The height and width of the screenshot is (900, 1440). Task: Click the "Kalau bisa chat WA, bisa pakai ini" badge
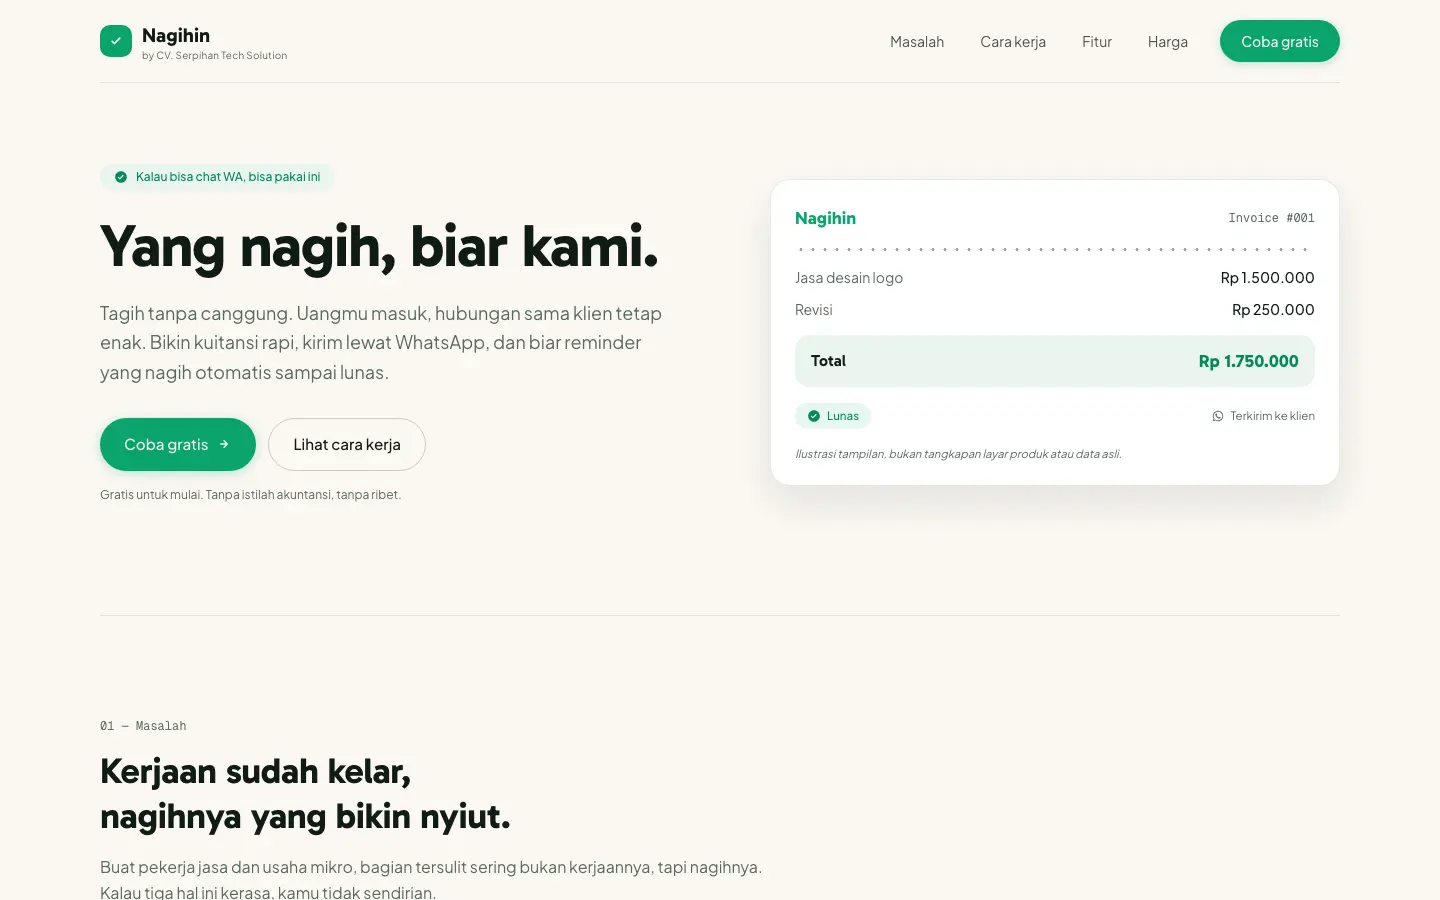point(217,177)
